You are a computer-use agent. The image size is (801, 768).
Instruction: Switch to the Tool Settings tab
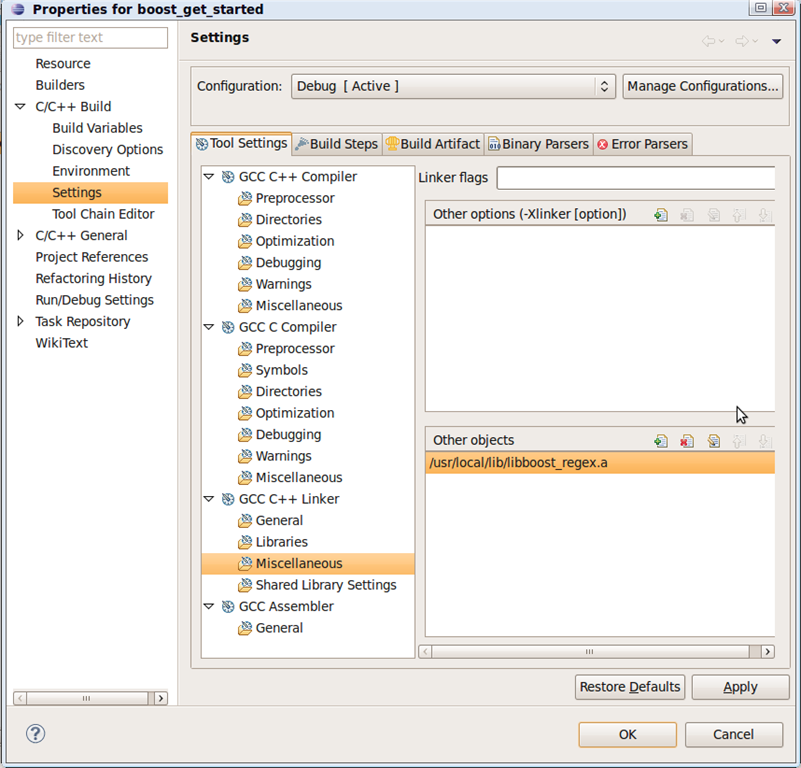[242, 144]
